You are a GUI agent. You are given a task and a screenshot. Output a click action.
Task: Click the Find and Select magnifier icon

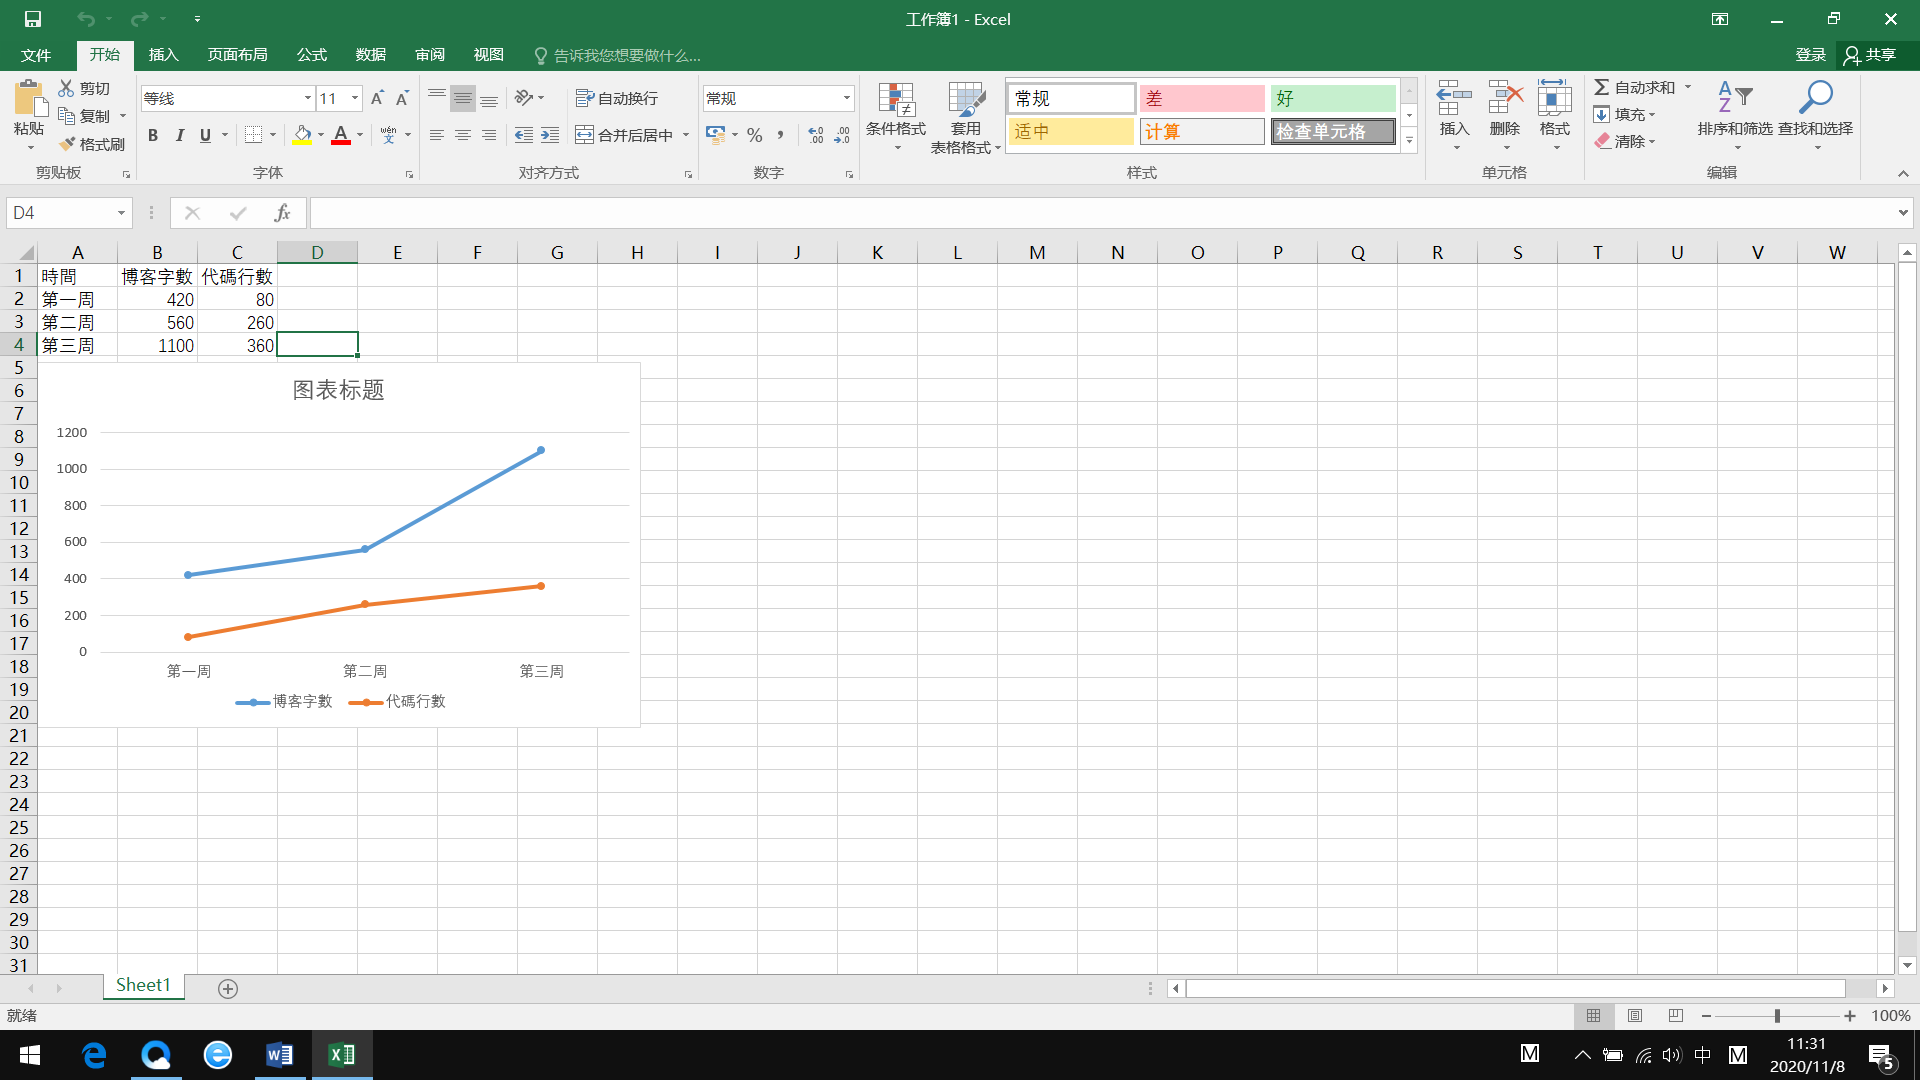coord(1815,98)
